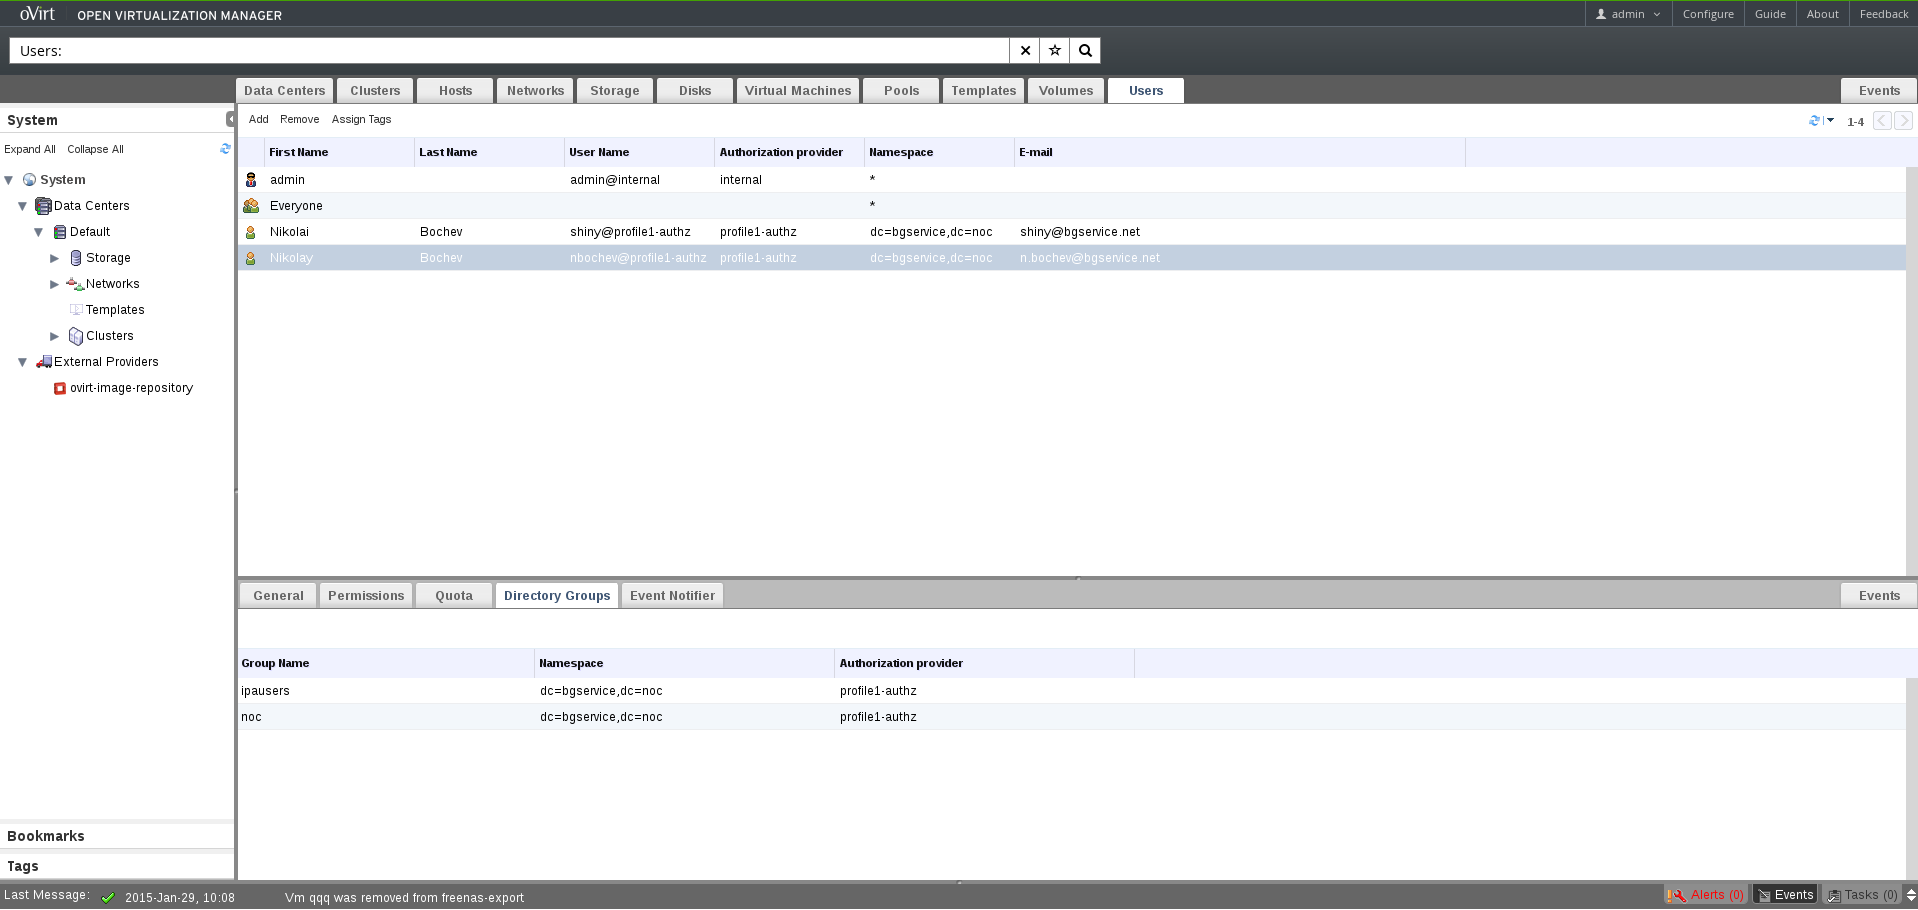Click the Alerts icon in status bar
1918x910 pixels.
(1676, 895)
